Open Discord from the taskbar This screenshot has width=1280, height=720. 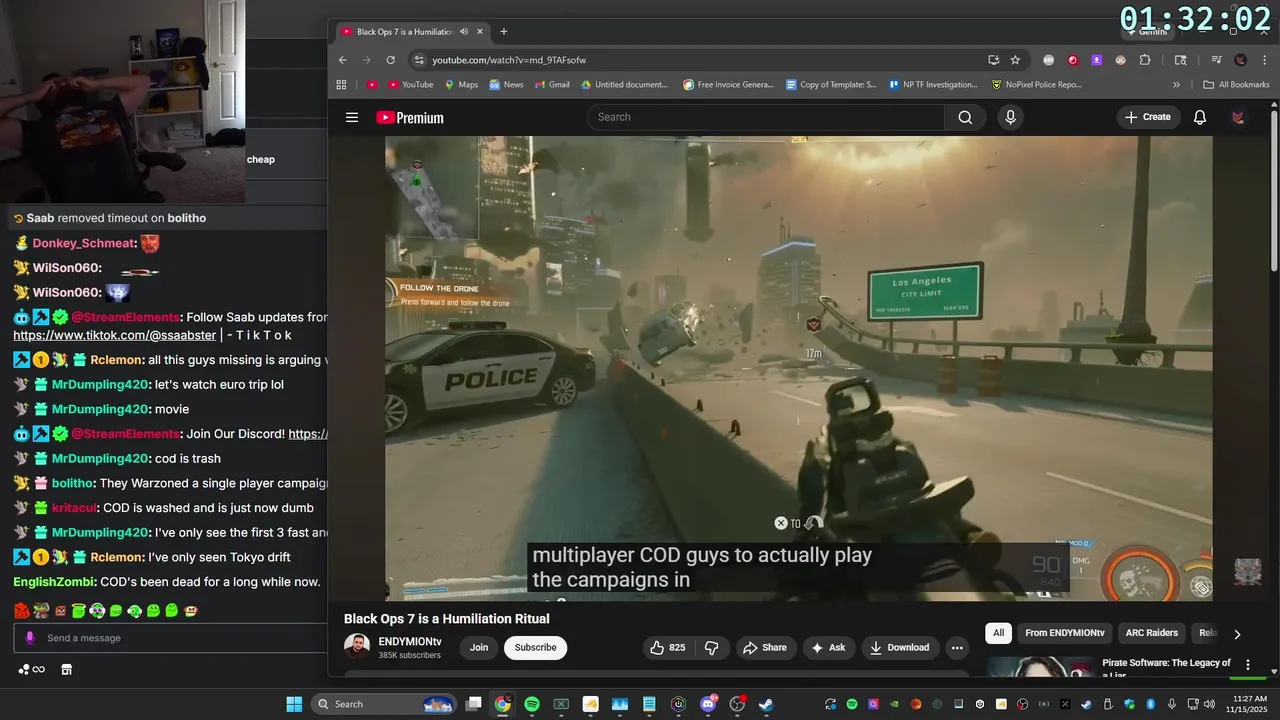(709, 704)
